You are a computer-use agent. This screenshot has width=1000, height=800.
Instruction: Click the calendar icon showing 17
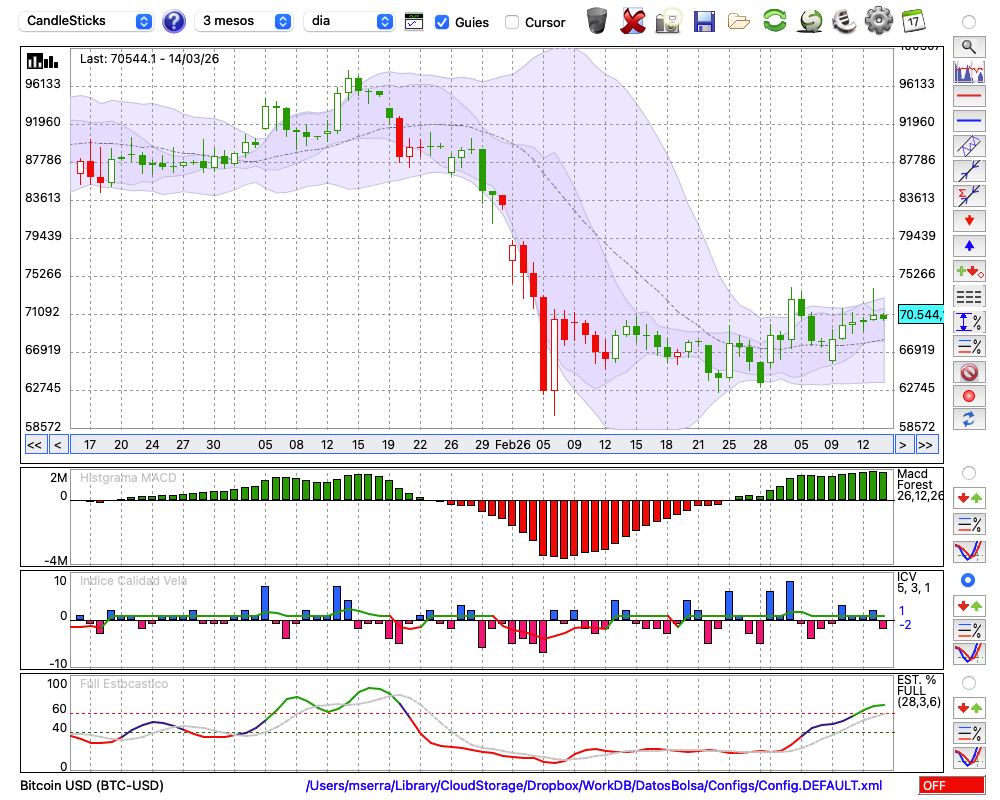[912, 20]
